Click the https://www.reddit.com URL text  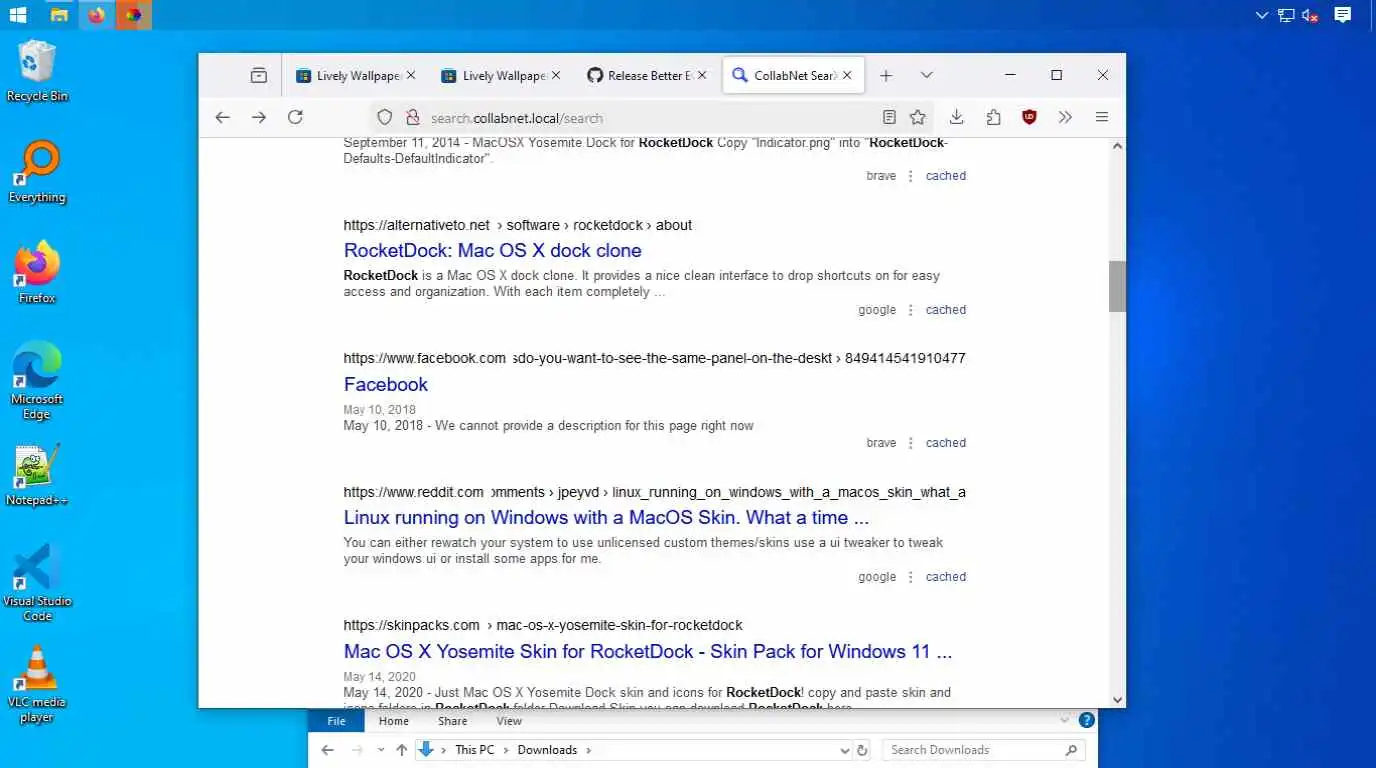pos(414,492)
